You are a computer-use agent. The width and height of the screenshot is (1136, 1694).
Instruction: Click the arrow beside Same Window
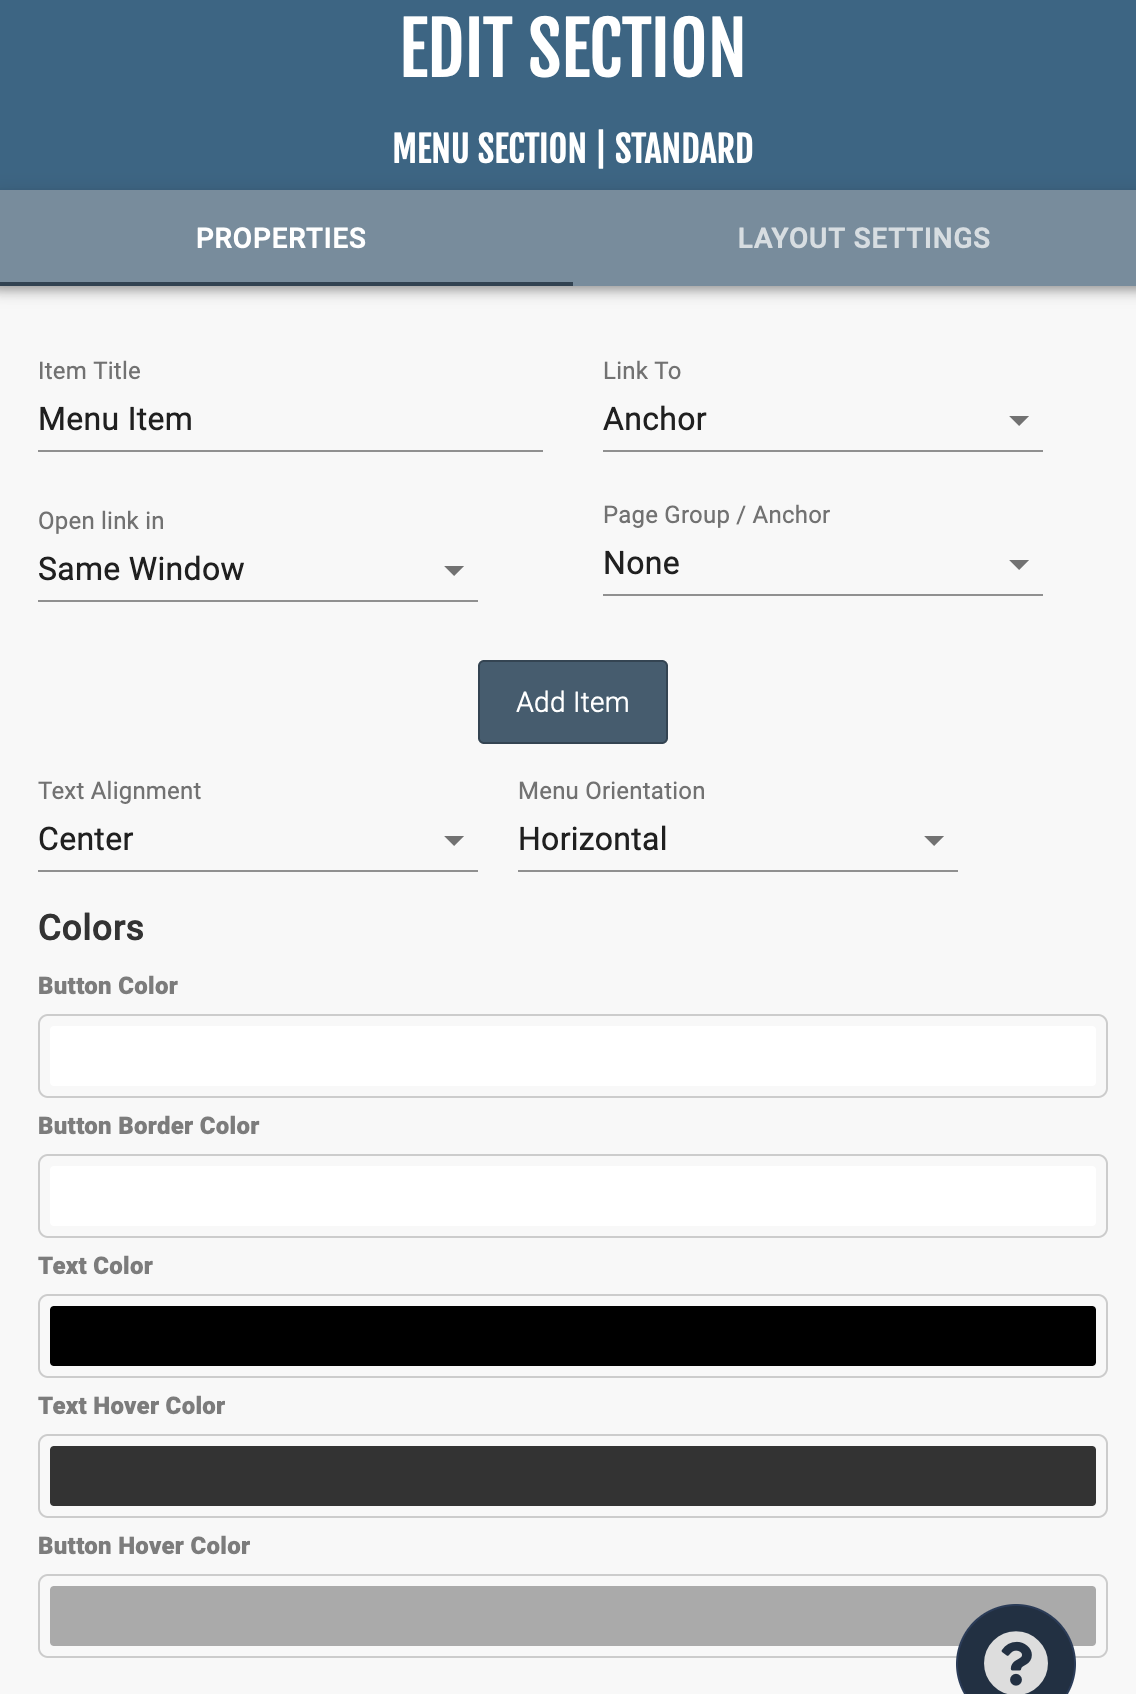(454, 571)
